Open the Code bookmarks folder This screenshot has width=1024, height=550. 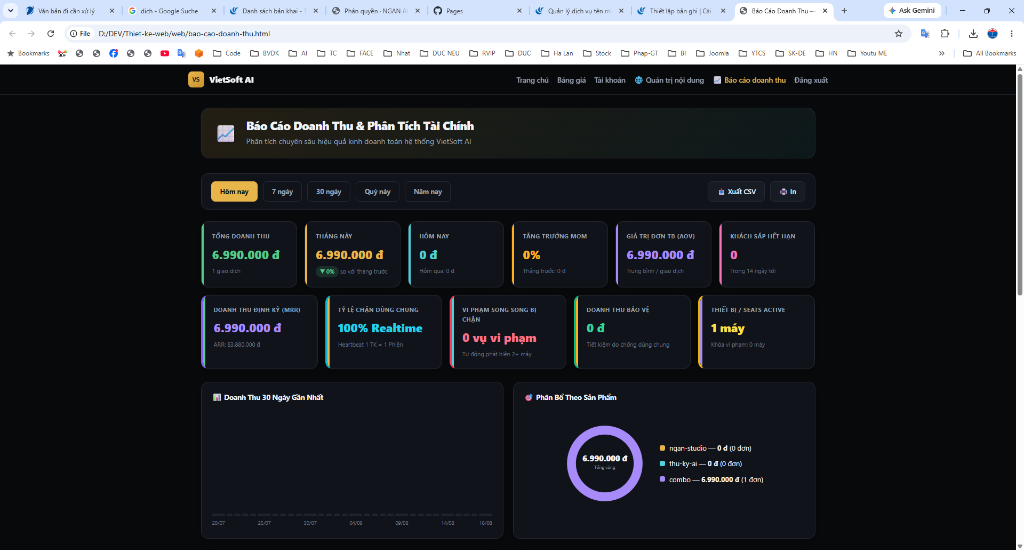227,54
